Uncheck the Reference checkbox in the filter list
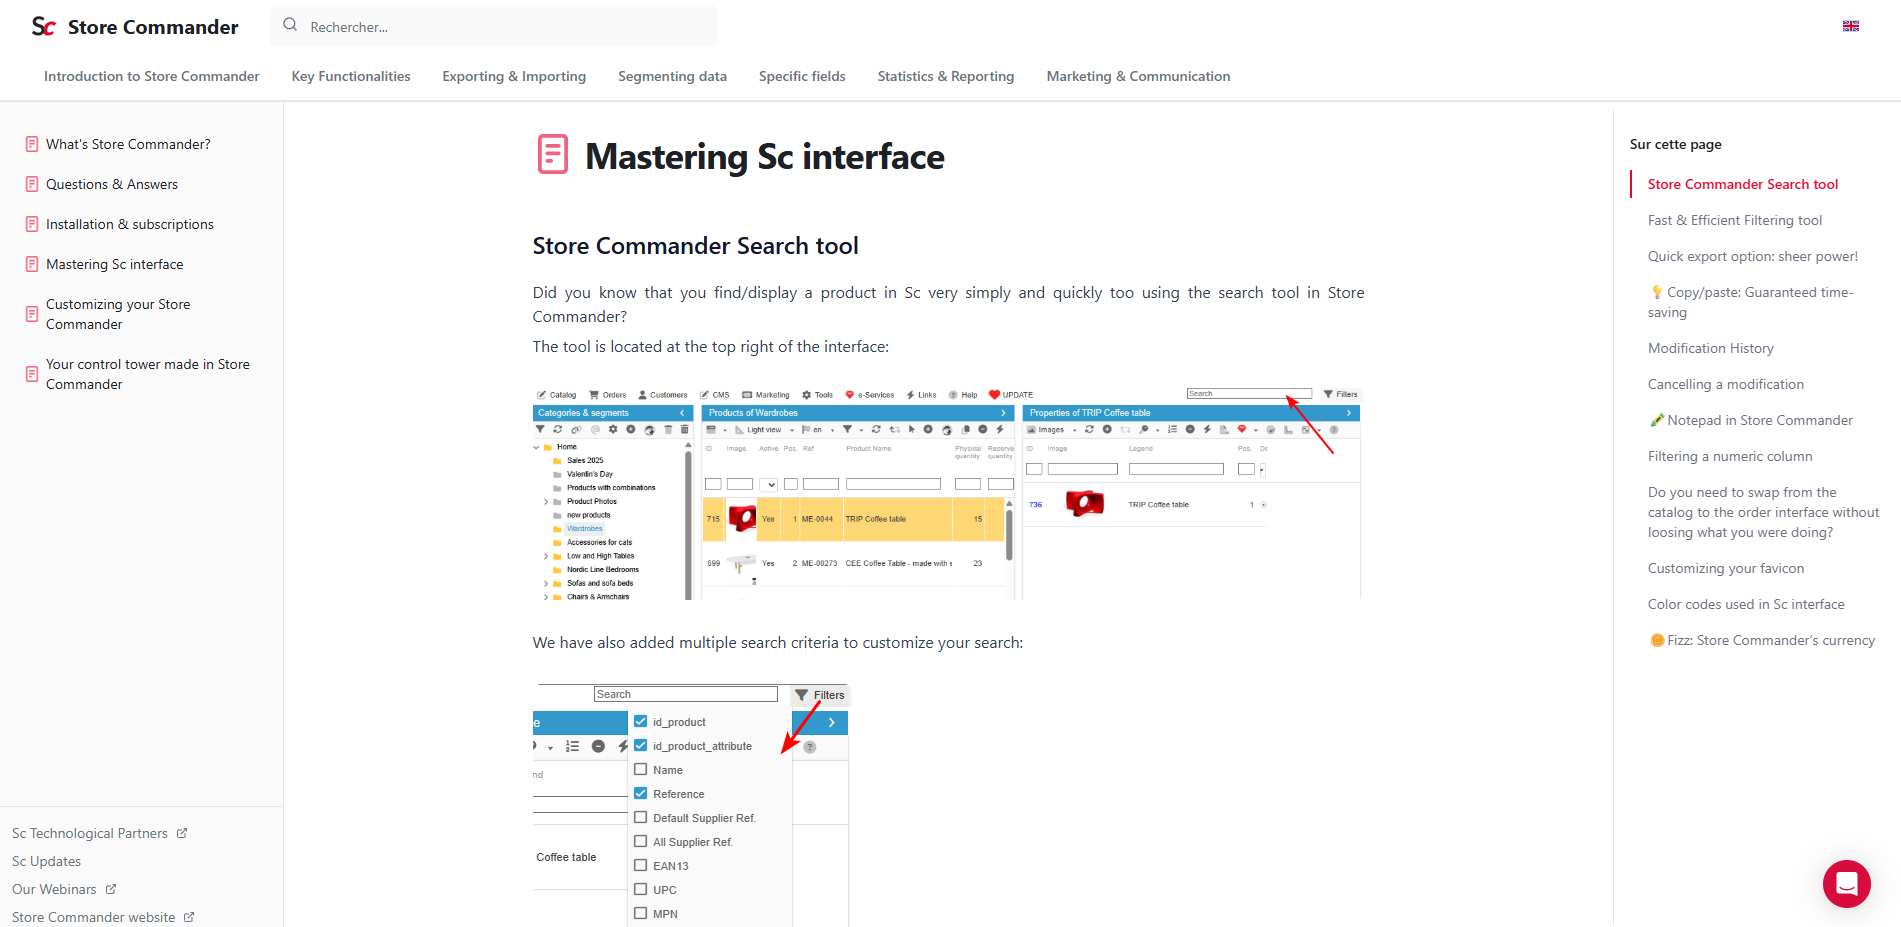This screenshot has height=927, width=1901. (641, 793)
